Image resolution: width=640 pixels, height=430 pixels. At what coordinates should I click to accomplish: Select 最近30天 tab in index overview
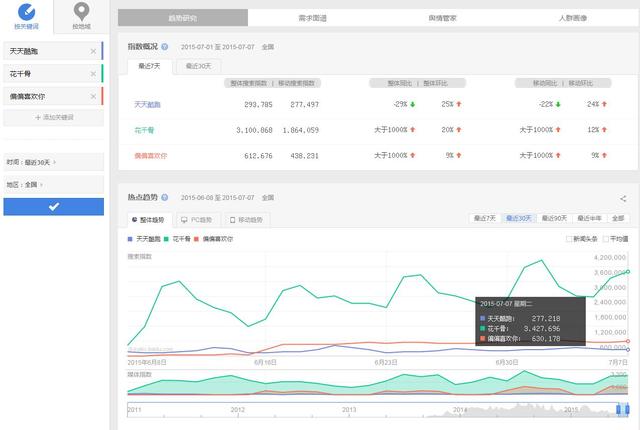(198, 66)
